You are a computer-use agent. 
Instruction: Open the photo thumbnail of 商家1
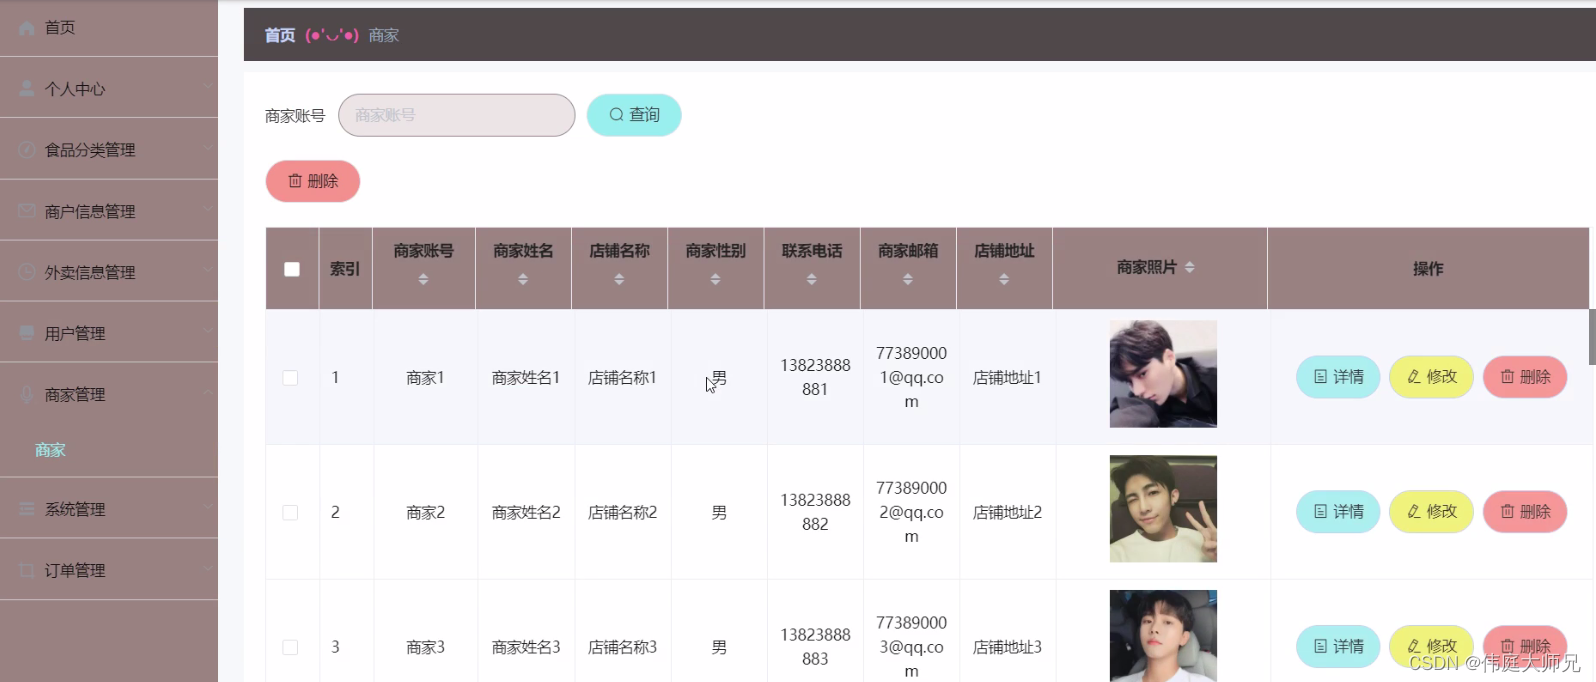pos(1163,374)
